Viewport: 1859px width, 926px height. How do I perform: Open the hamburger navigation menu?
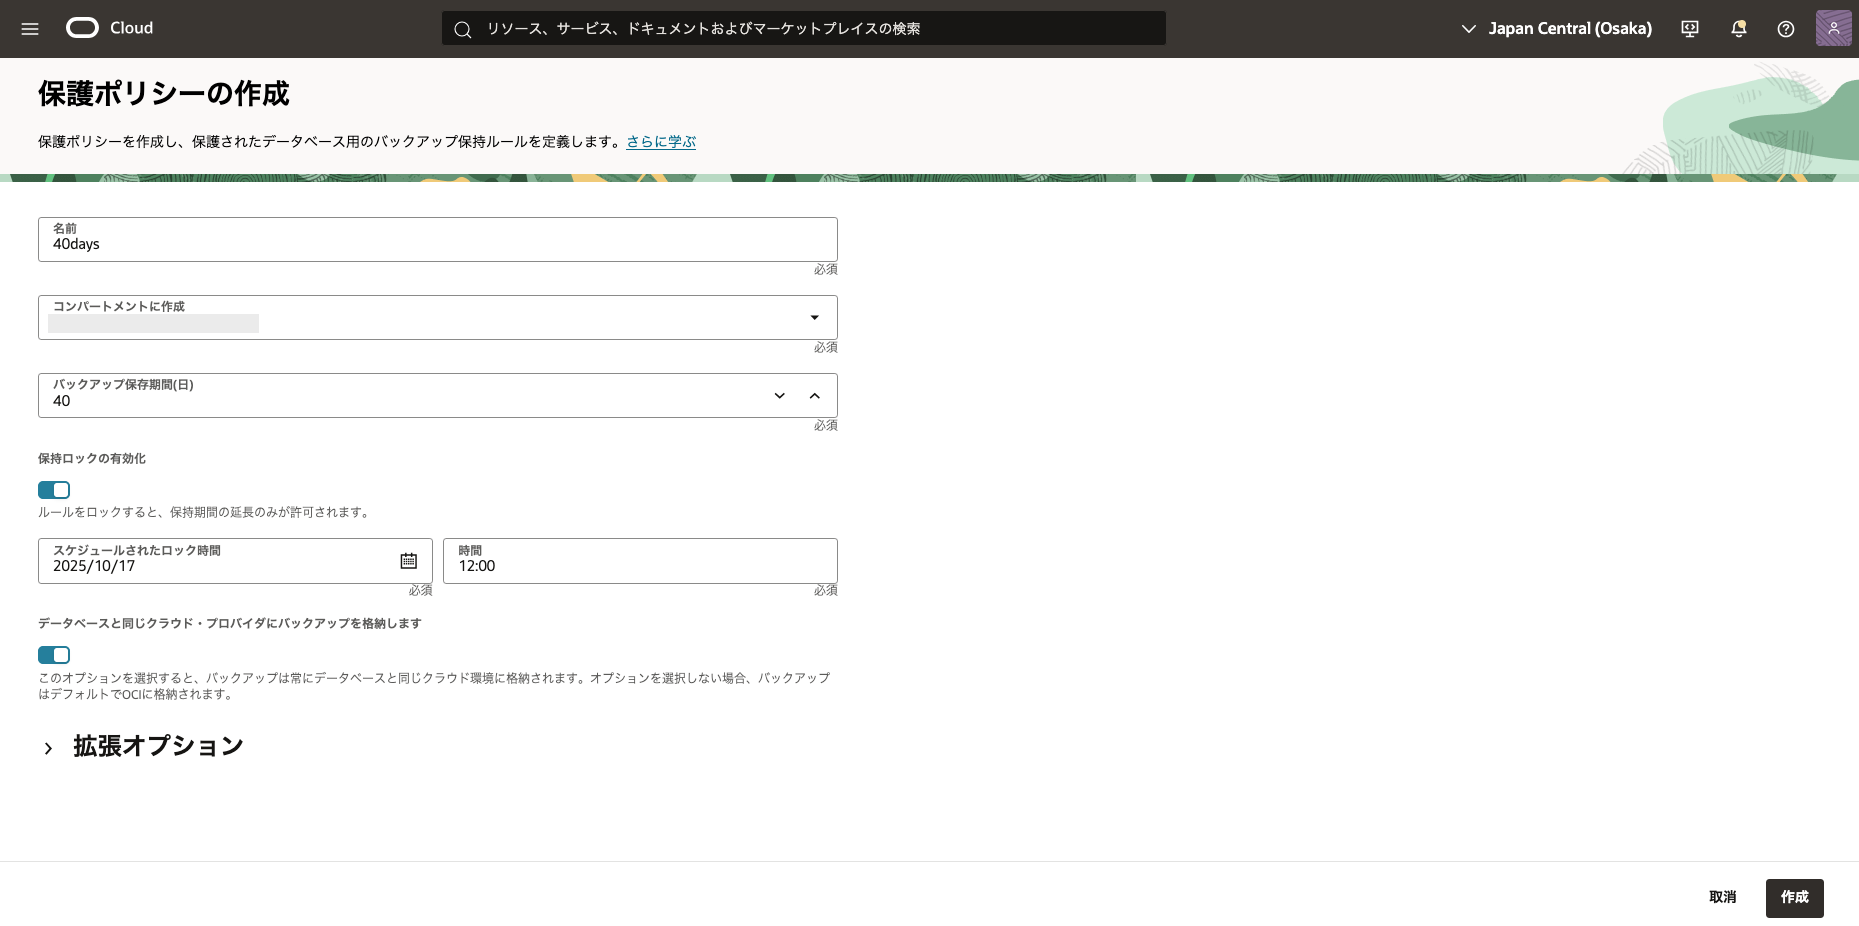(30, 29)
